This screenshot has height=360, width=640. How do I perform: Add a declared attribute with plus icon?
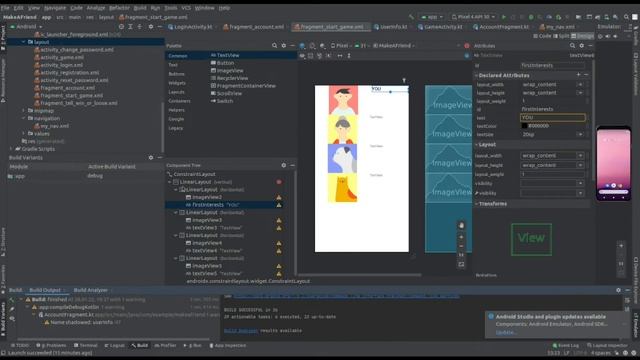[578, 75]
